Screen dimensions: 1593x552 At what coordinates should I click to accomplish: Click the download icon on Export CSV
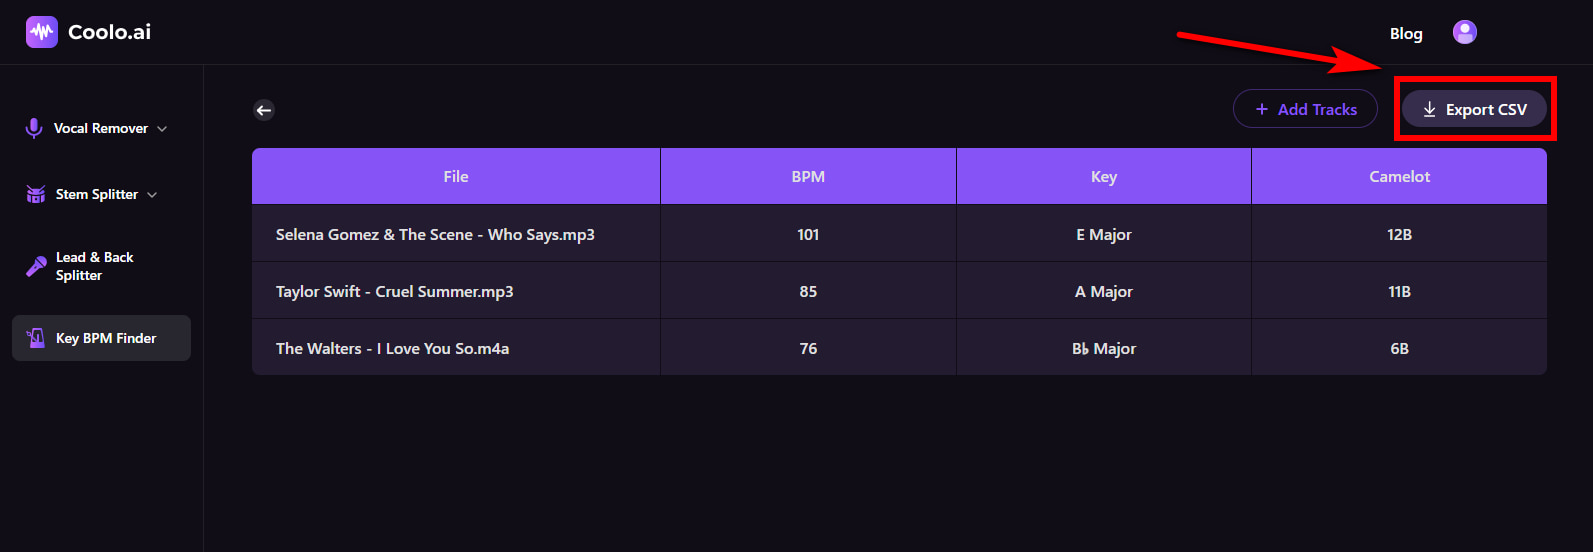click(1429, 110)
